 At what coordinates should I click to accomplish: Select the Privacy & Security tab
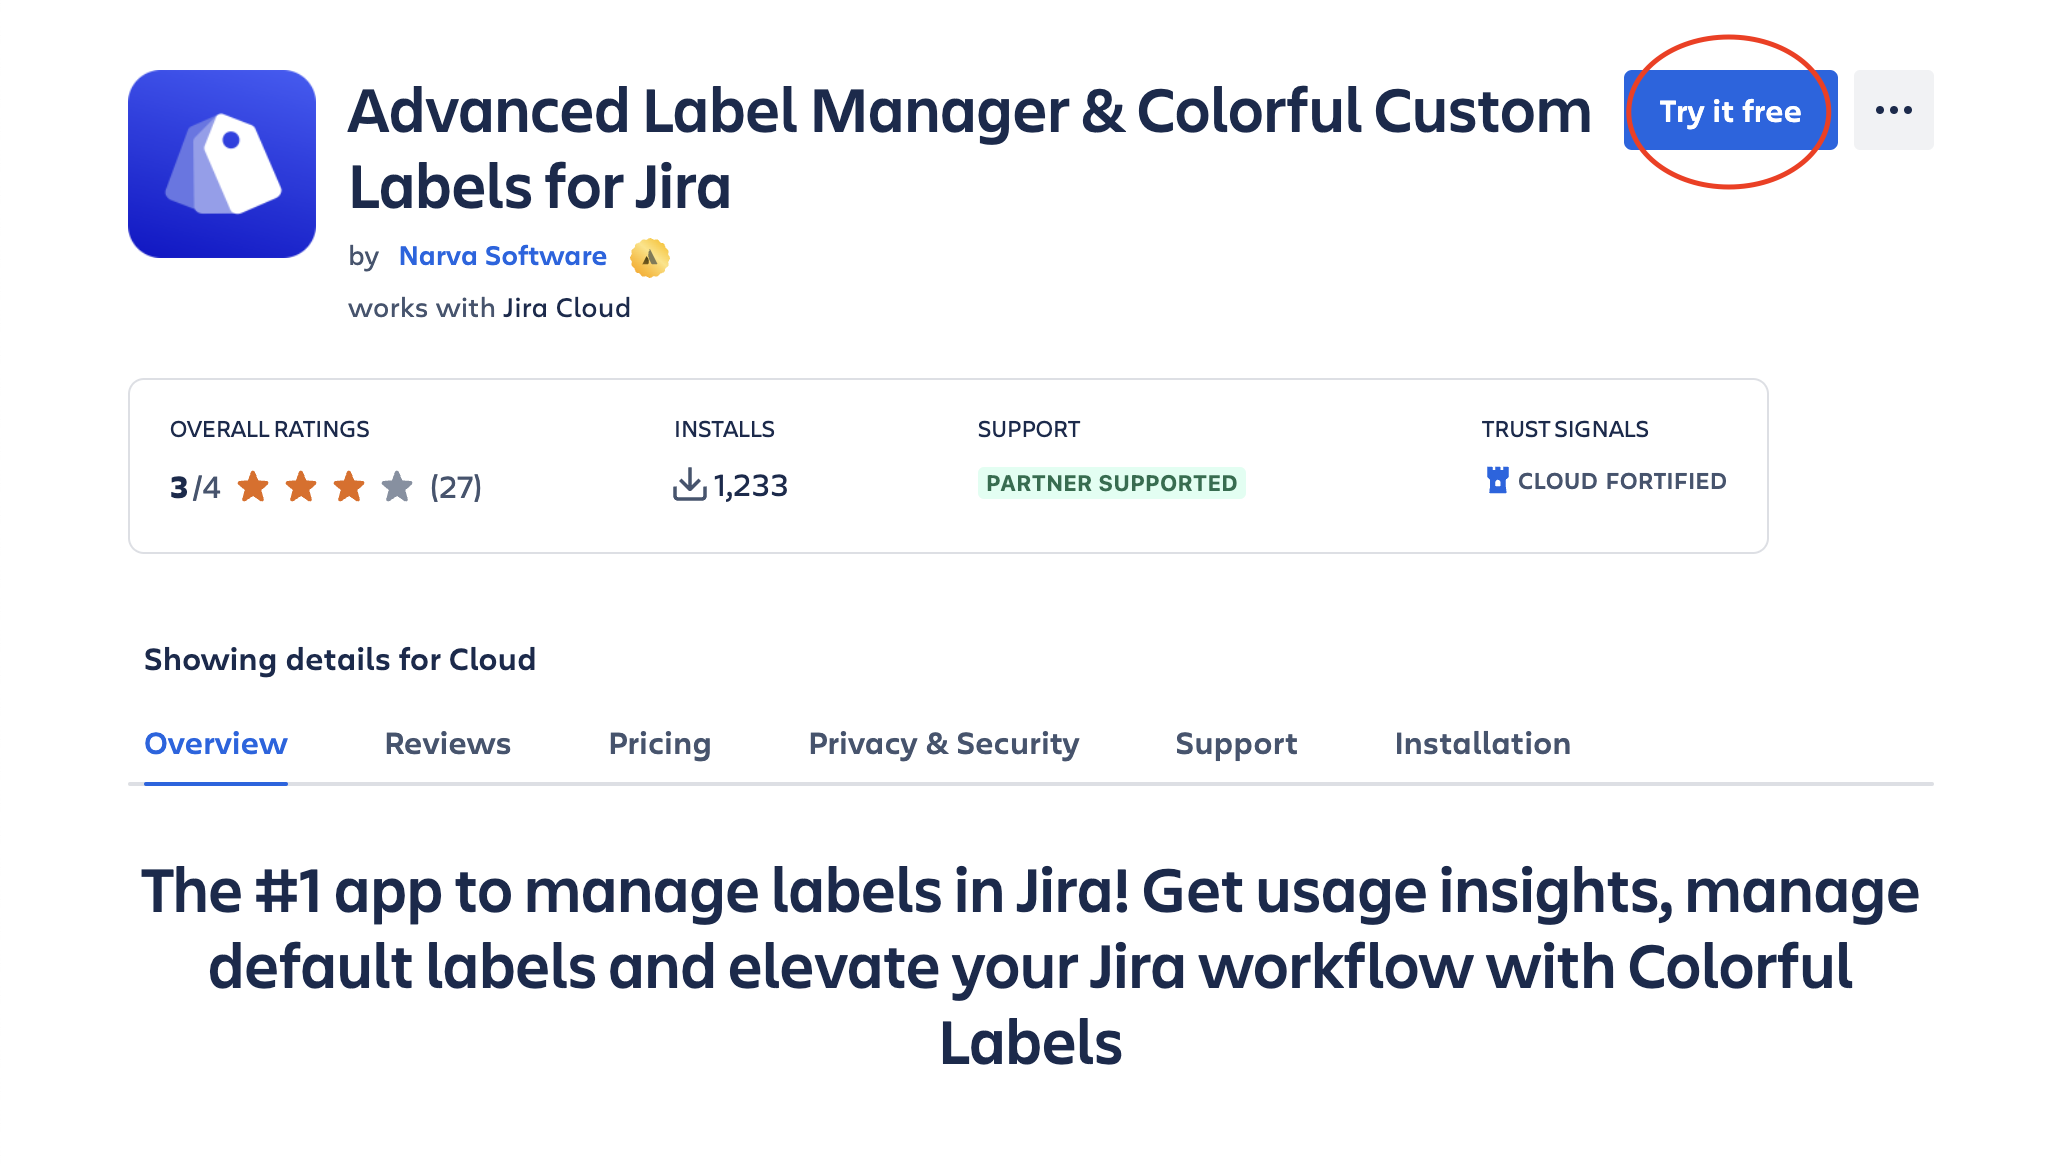[x=943, y=744]
